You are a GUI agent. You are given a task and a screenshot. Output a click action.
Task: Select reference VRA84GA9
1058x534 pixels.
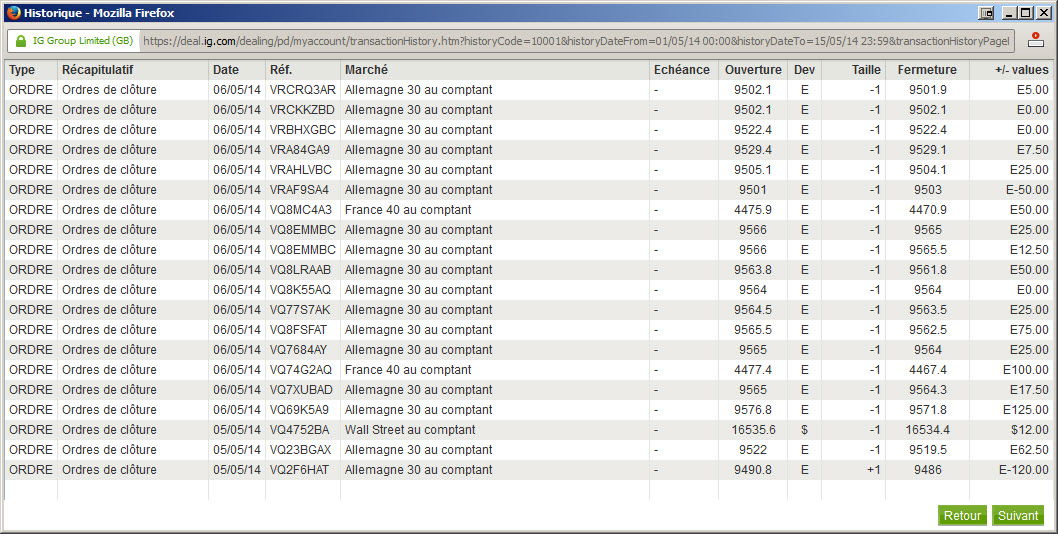coord(300,150)
